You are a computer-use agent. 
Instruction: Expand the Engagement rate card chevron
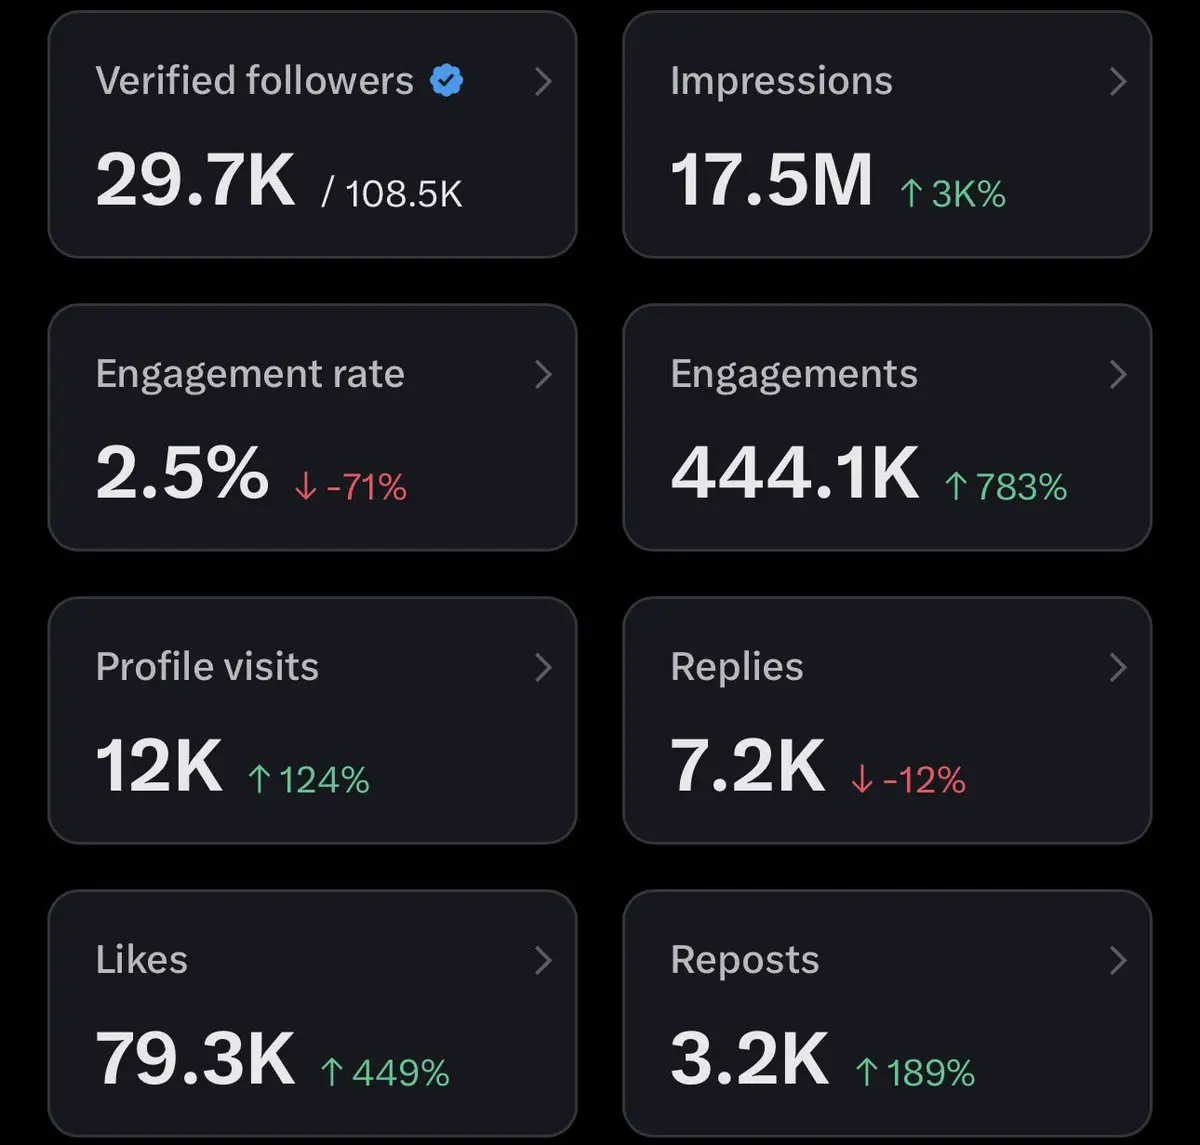543,375
